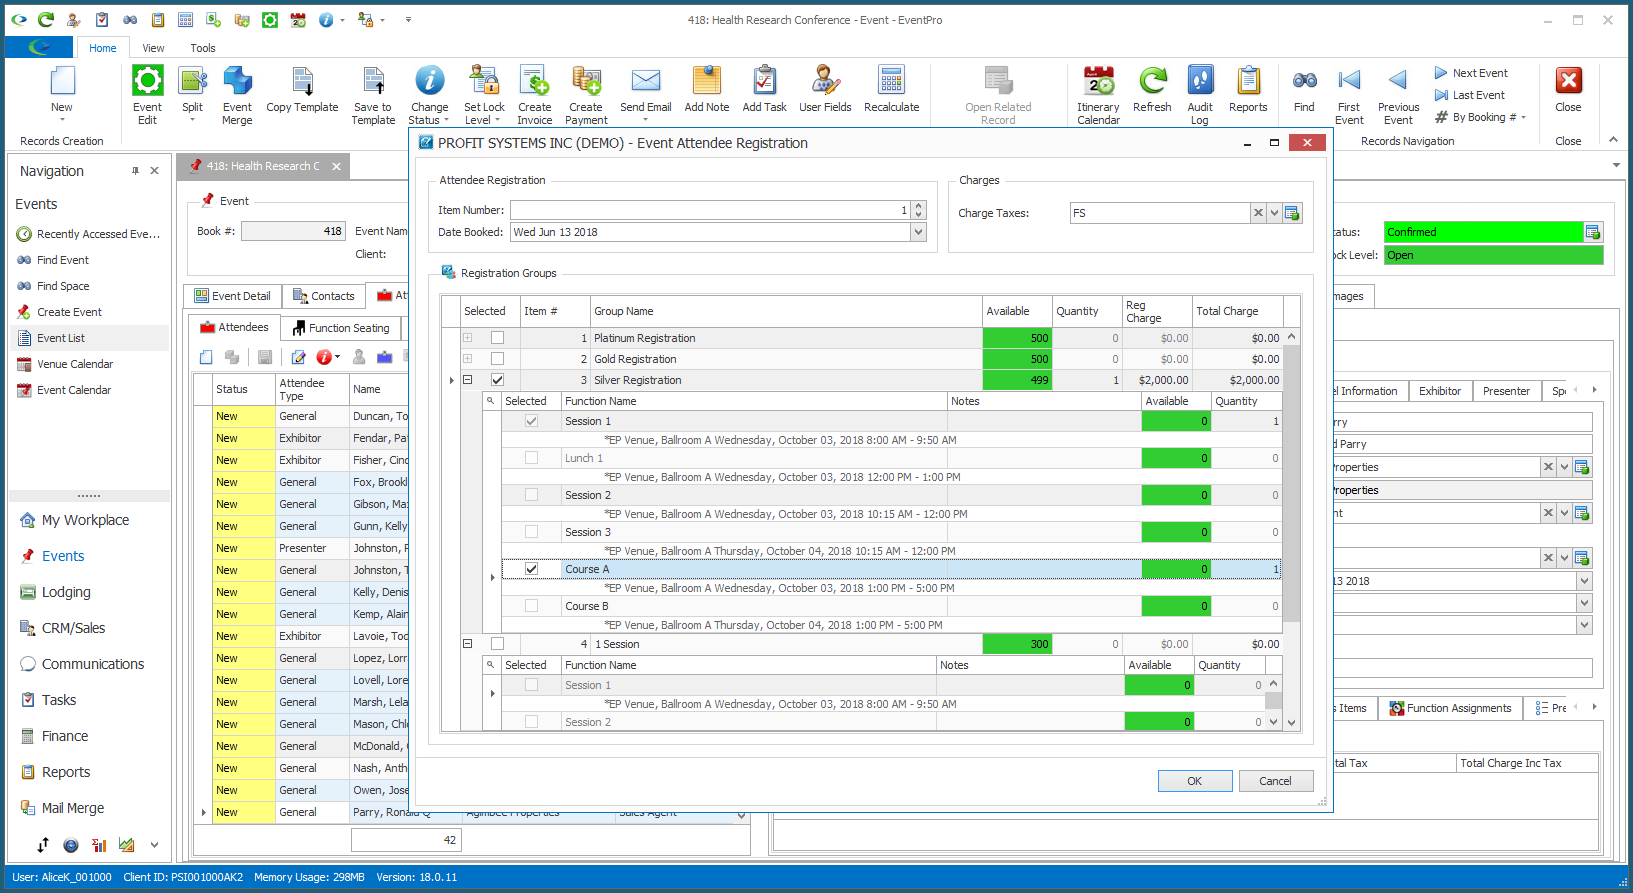Screen dimensions: 1633x893
Task: Click the Split ribbon icon
Action: tap(192, 82)
